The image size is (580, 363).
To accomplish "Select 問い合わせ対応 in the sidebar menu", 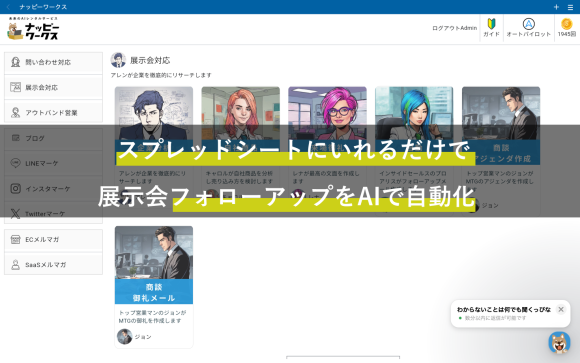I will [x=53, y=62].
